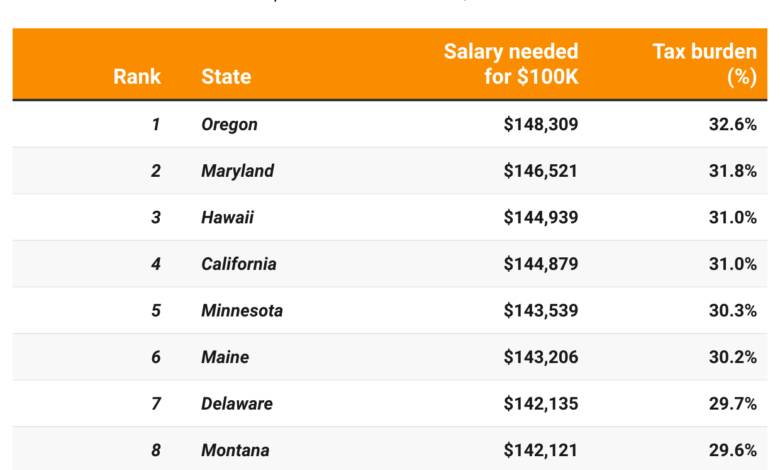Click the State column header
The image size is (780, 470).
[x=226, y=76]
